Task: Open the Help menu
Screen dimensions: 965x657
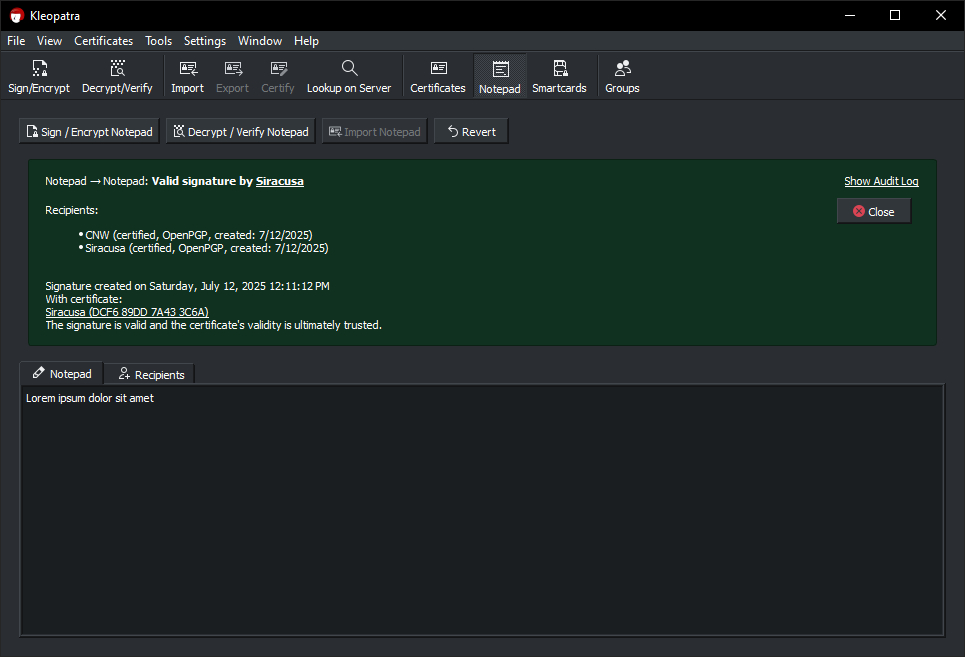Action: [x=306, y=41]
